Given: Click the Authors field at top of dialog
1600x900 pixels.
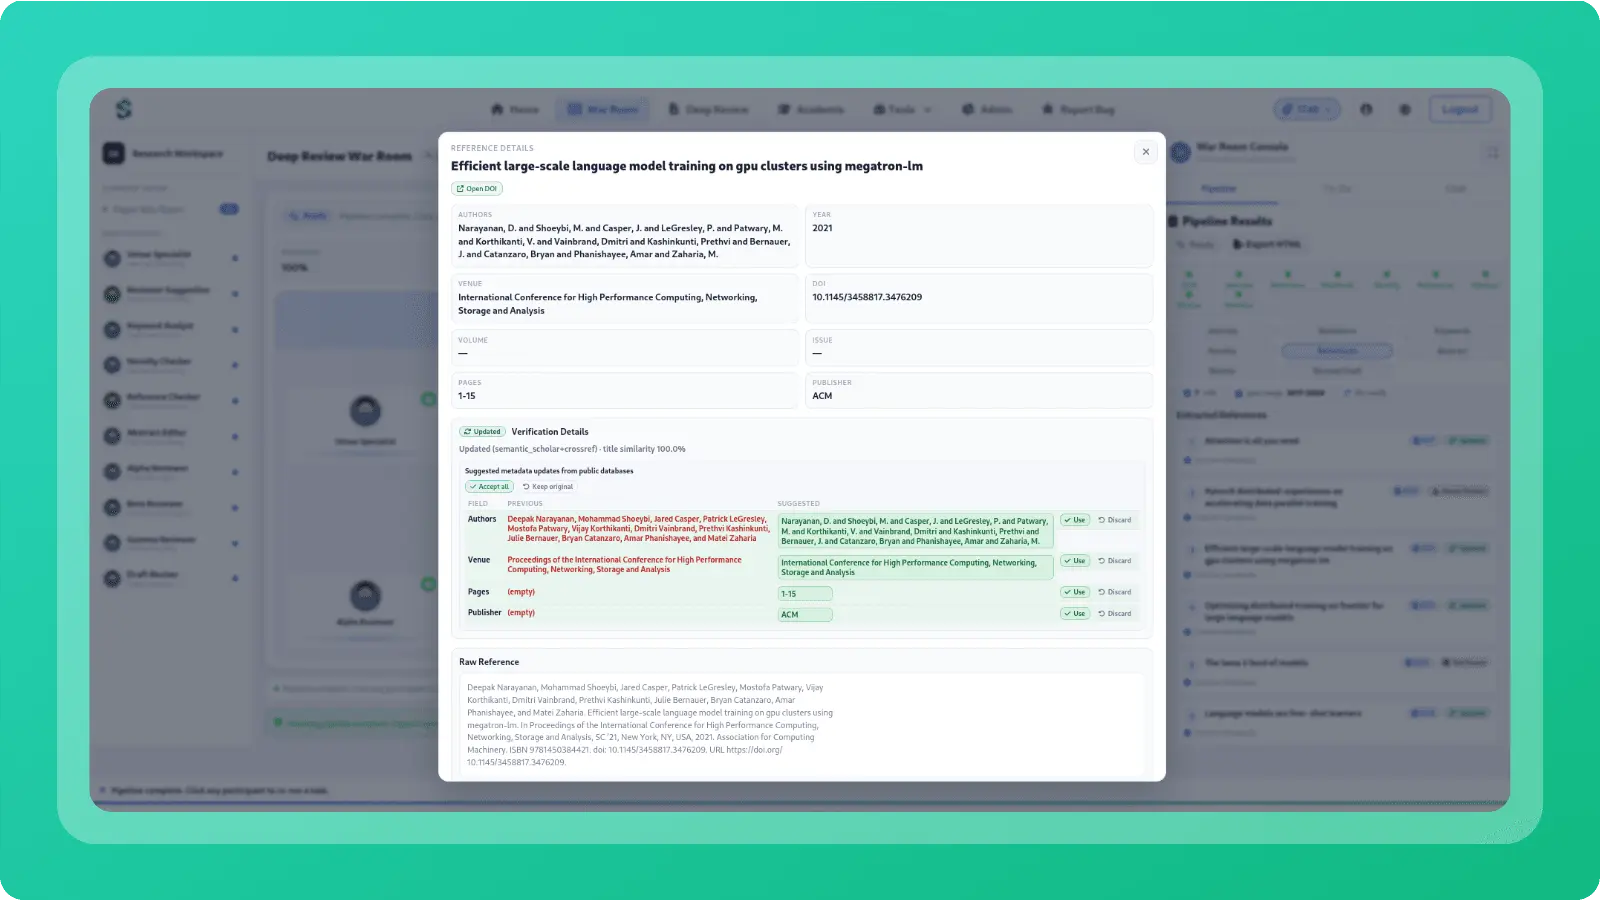Looking at the screenshot, I should click(625, 236).
